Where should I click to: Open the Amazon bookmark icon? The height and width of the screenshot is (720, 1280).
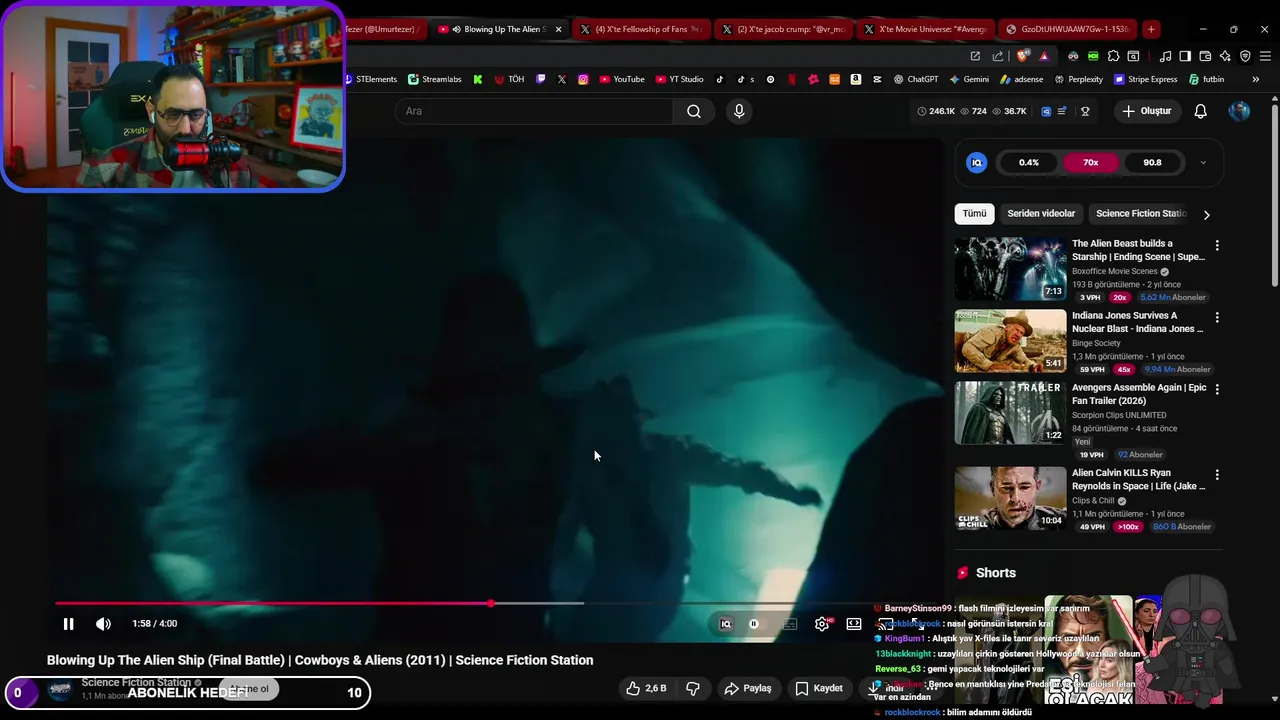(x=856, y=79)
